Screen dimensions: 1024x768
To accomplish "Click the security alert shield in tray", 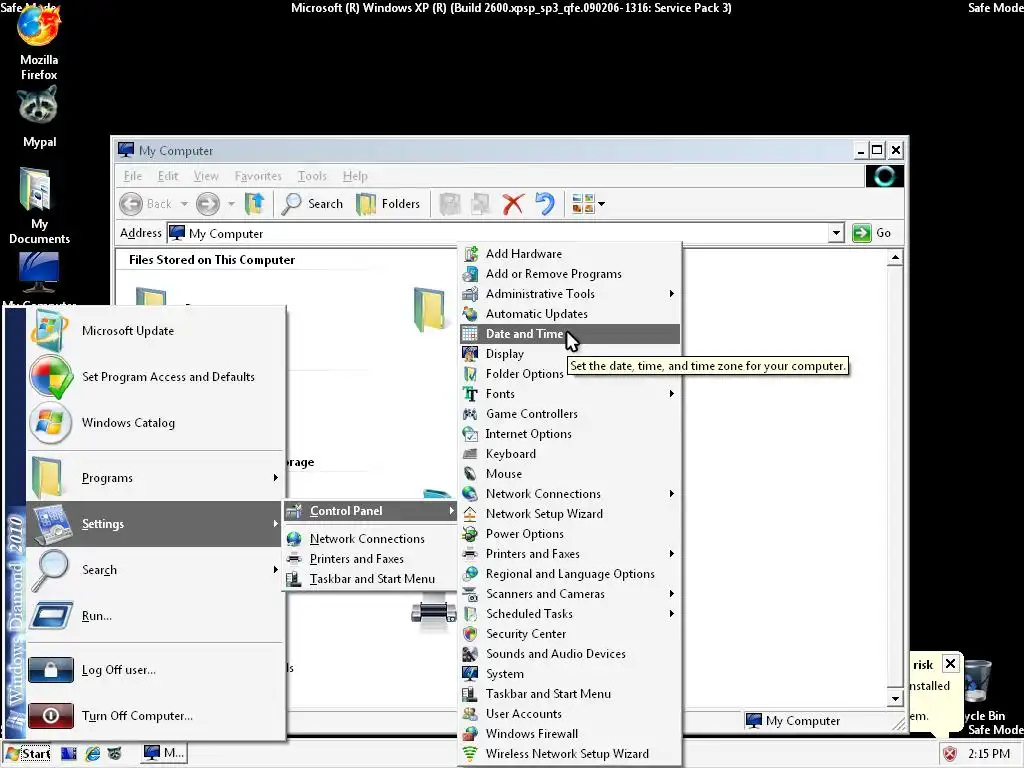I will pyautogui.click(x=950, y=754).
